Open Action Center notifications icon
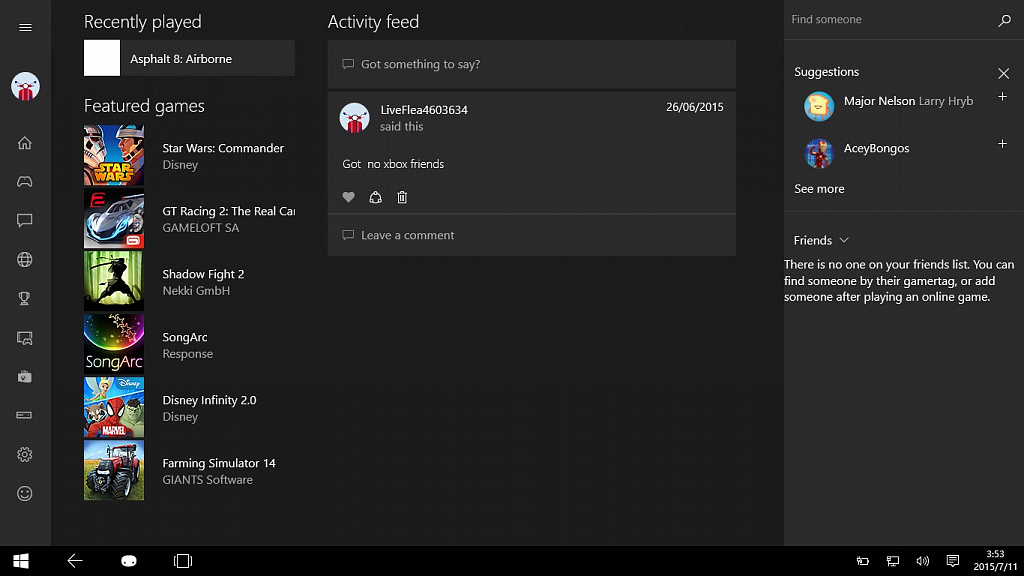Image resolution: width=1024 pixels, height=576 pixels. [x=953, y=561]
